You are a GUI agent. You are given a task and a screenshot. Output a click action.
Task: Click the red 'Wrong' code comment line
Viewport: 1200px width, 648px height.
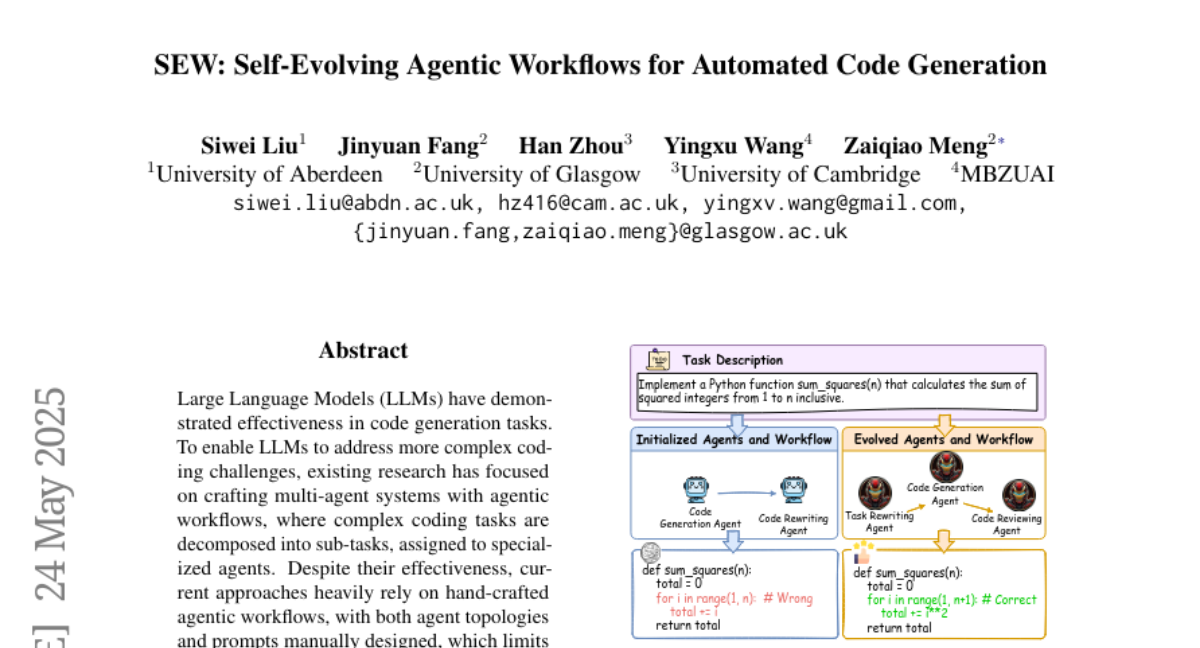pos(734,598)
